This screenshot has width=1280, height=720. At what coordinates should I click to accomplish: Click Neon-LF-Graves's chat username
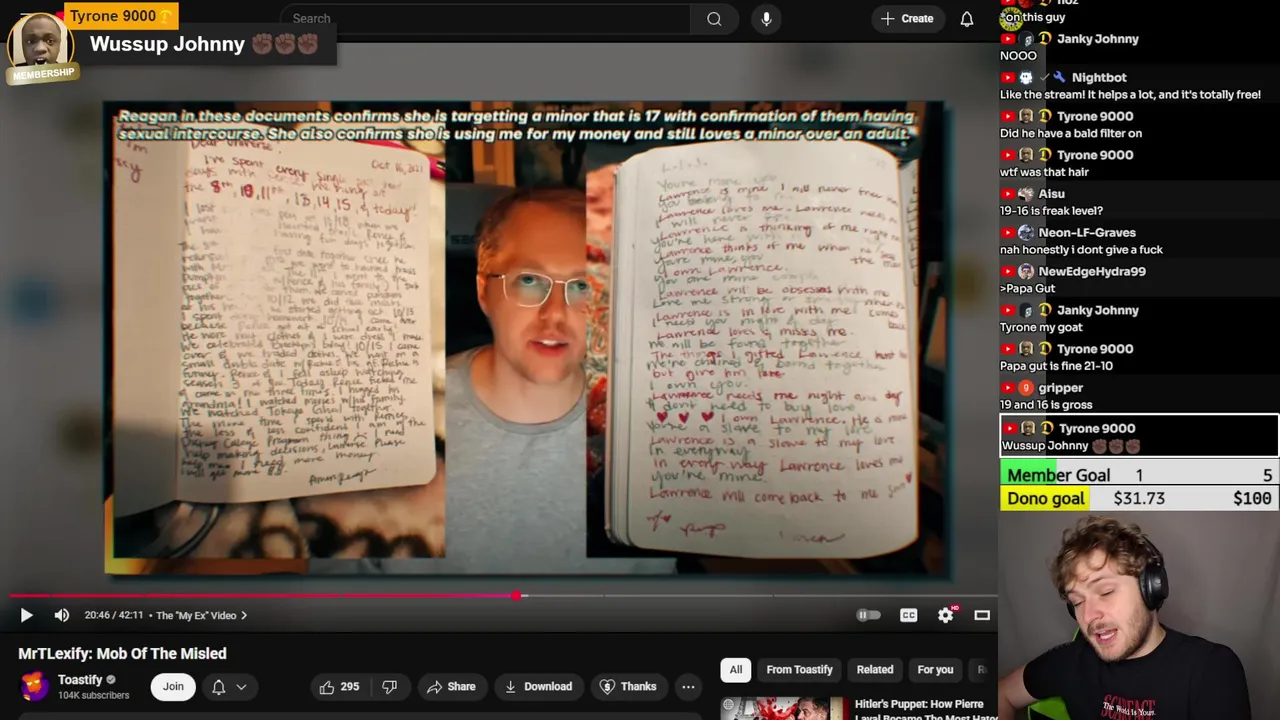coord(1087,233)
